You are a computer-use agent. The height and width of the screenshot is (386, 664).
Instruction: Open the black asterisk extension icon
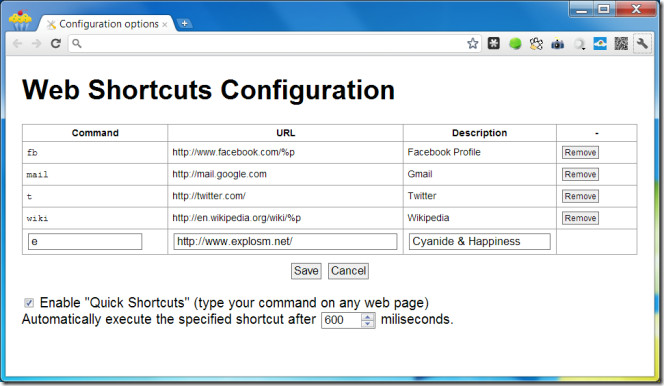point(494,43)
